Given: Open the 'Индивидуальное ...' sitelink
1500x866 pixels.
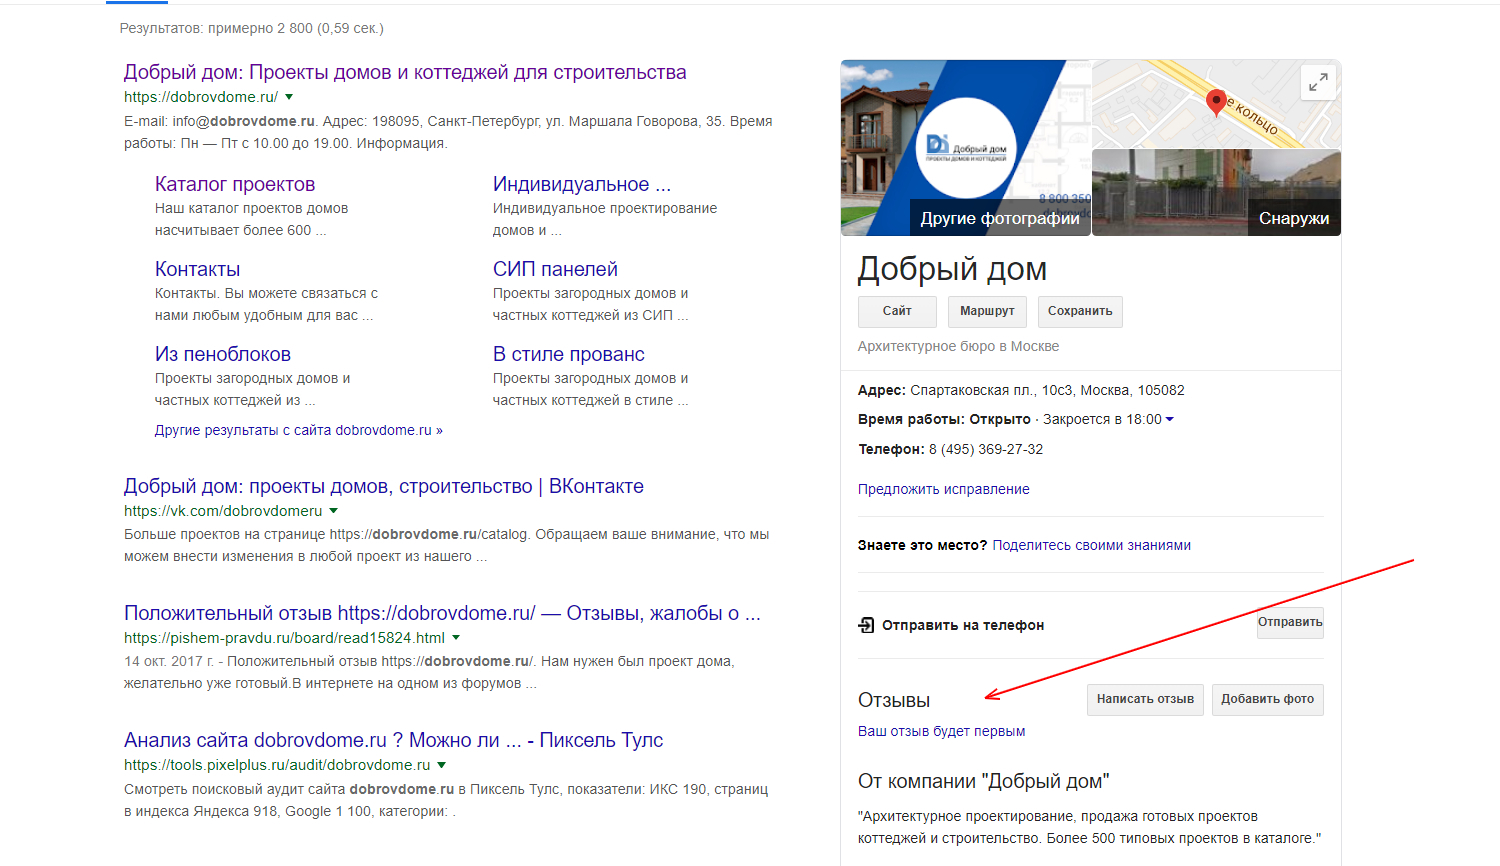Looking at the screenshot, I should click(582, 184).
